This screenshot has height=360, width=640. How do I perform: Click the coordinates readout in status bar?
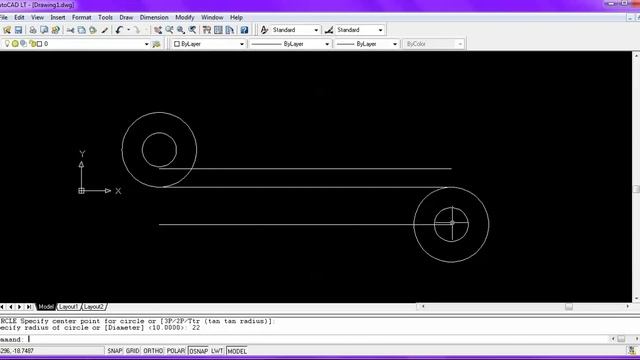(x=51, y=351)
